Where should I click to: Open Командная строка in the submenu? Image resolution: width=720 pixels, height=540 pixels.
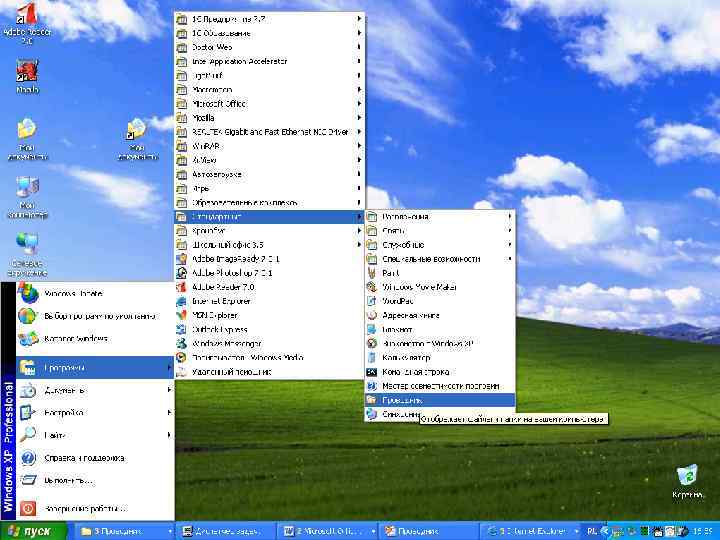440,372
